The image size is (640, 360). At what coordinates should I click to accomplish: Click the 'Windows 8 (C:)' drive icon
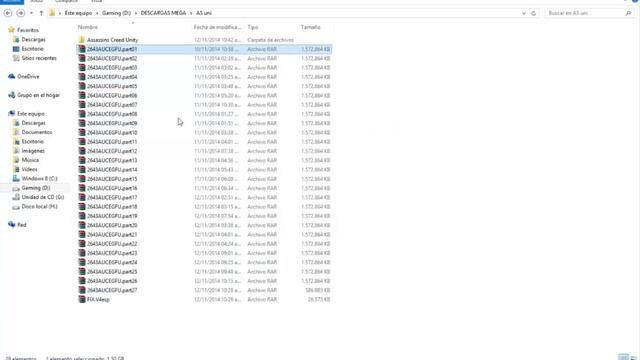[16, 178]
